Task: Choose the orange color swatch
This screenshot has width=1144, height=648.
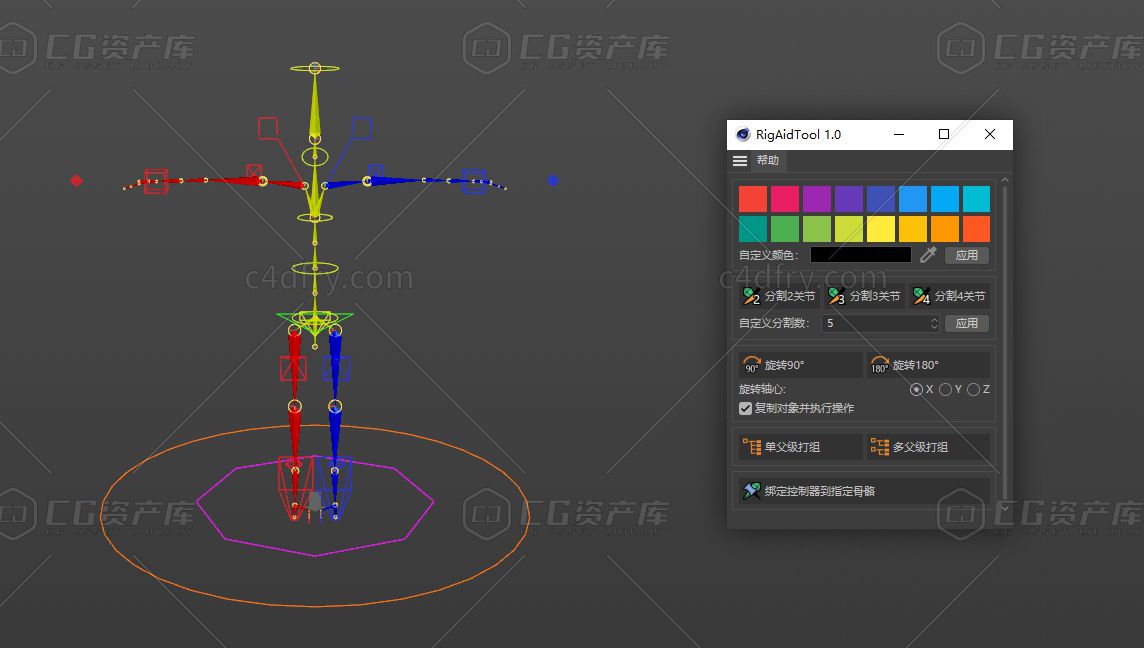Action: (945, 228)
